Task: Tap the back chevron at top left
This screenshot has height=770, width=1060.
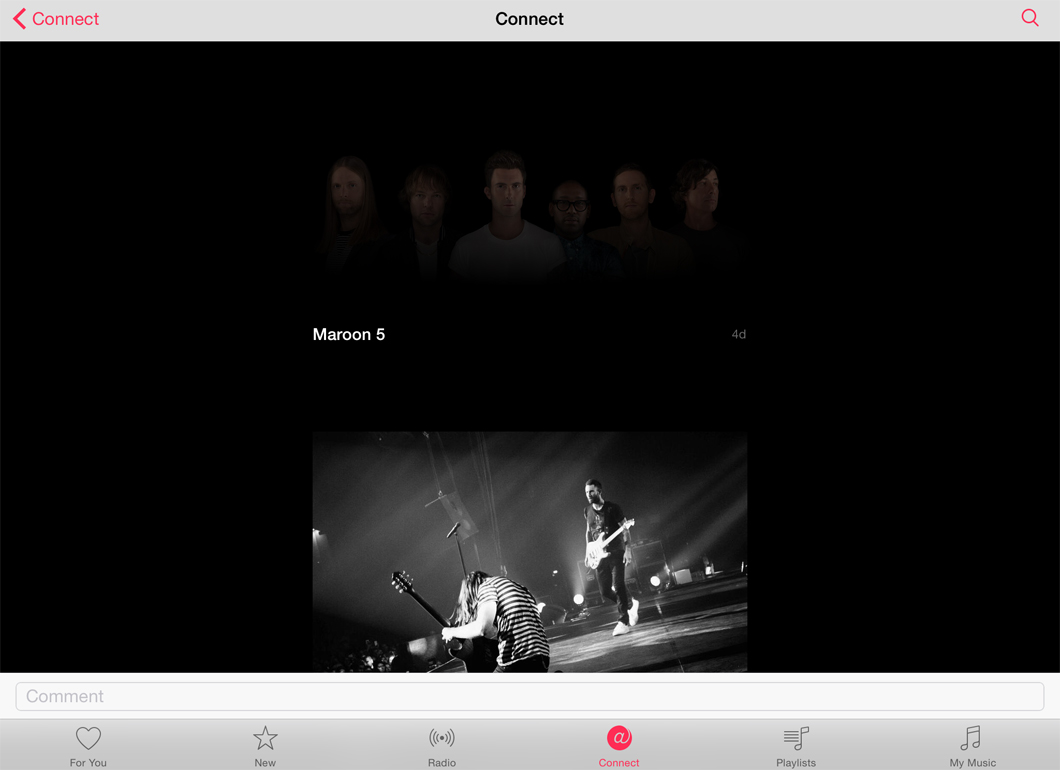Action: click(x=17, y=17)
